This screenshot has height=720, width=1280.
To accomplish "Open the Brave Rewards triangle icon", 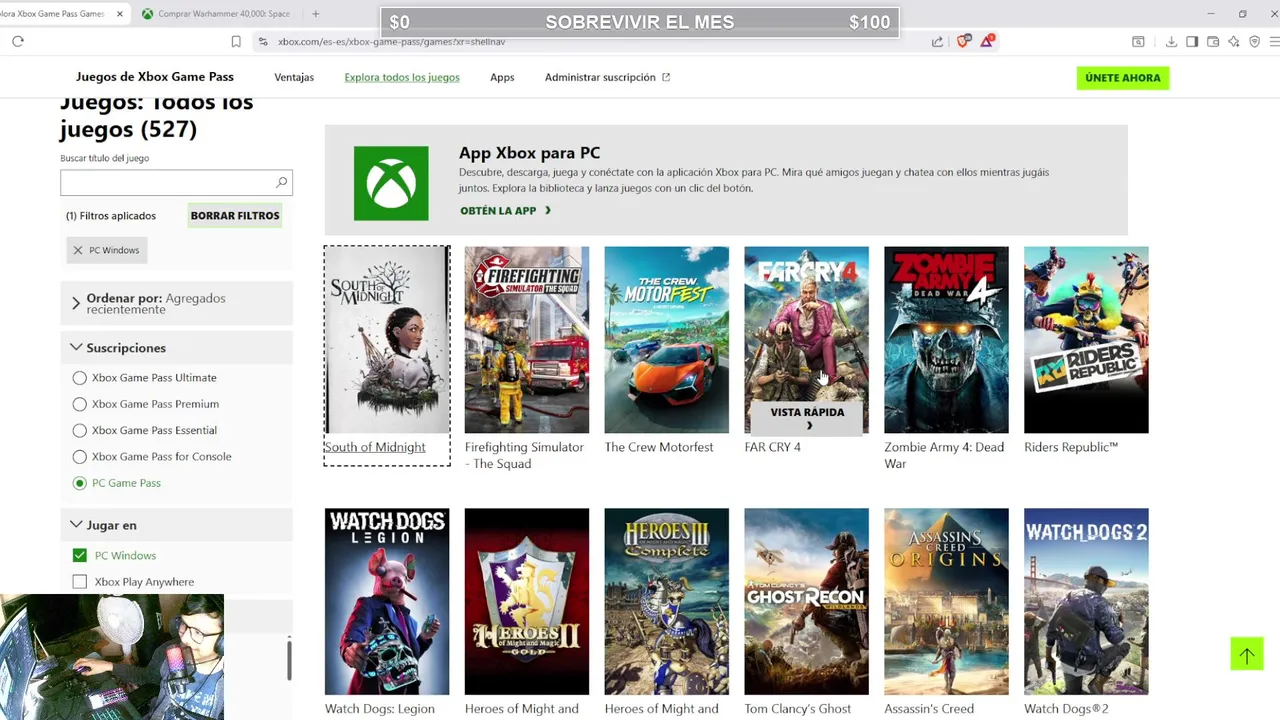I will click(987, 41).
